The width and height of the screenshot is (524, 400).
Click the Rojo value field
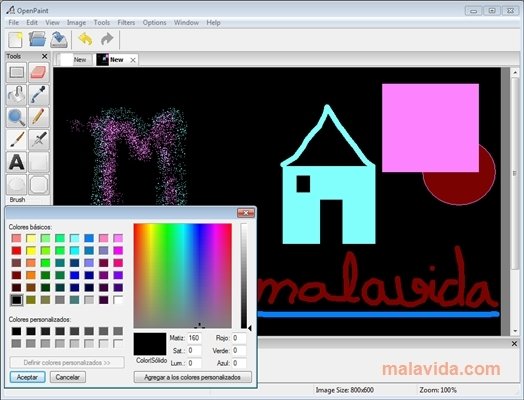(239, 338)
